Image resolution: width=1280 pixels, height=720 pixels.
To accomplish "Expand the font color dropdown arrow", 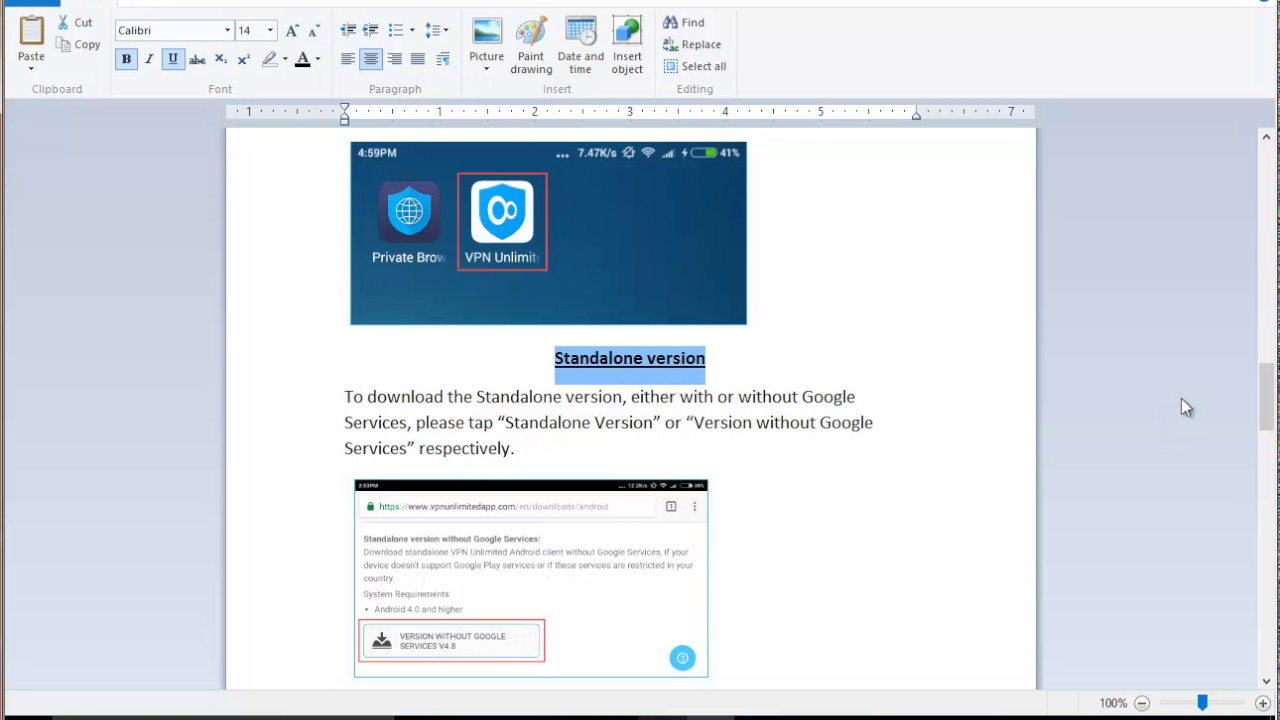I will click(x=318, y=59).
